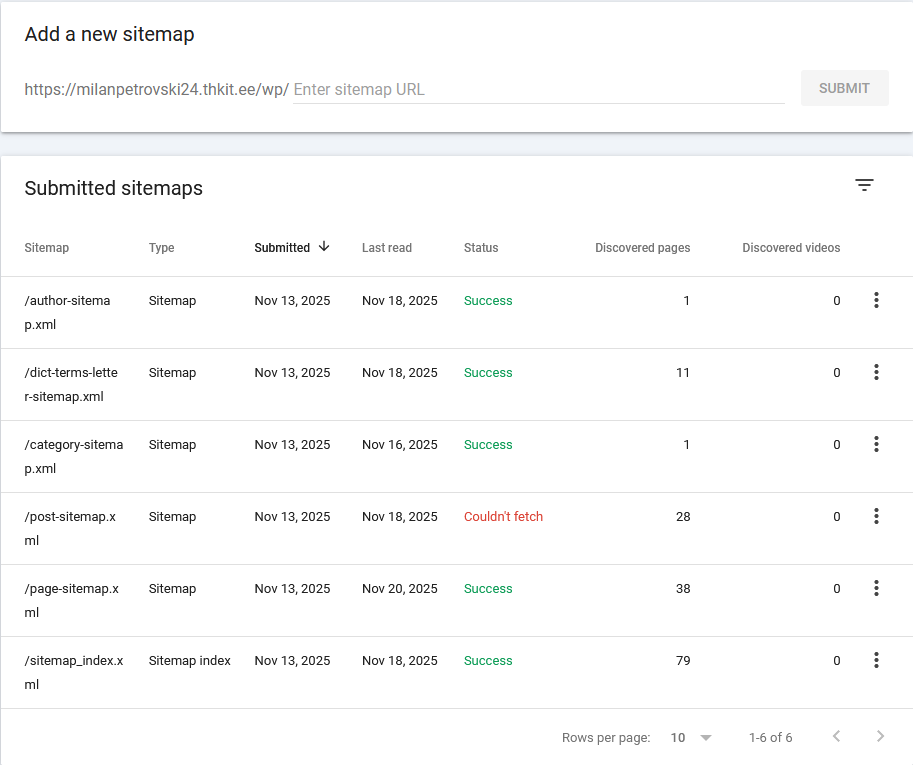Viewport: 913px width, 765px height.
Task: Click the Couldn't fetch status
Action: (x=503, y=517)
